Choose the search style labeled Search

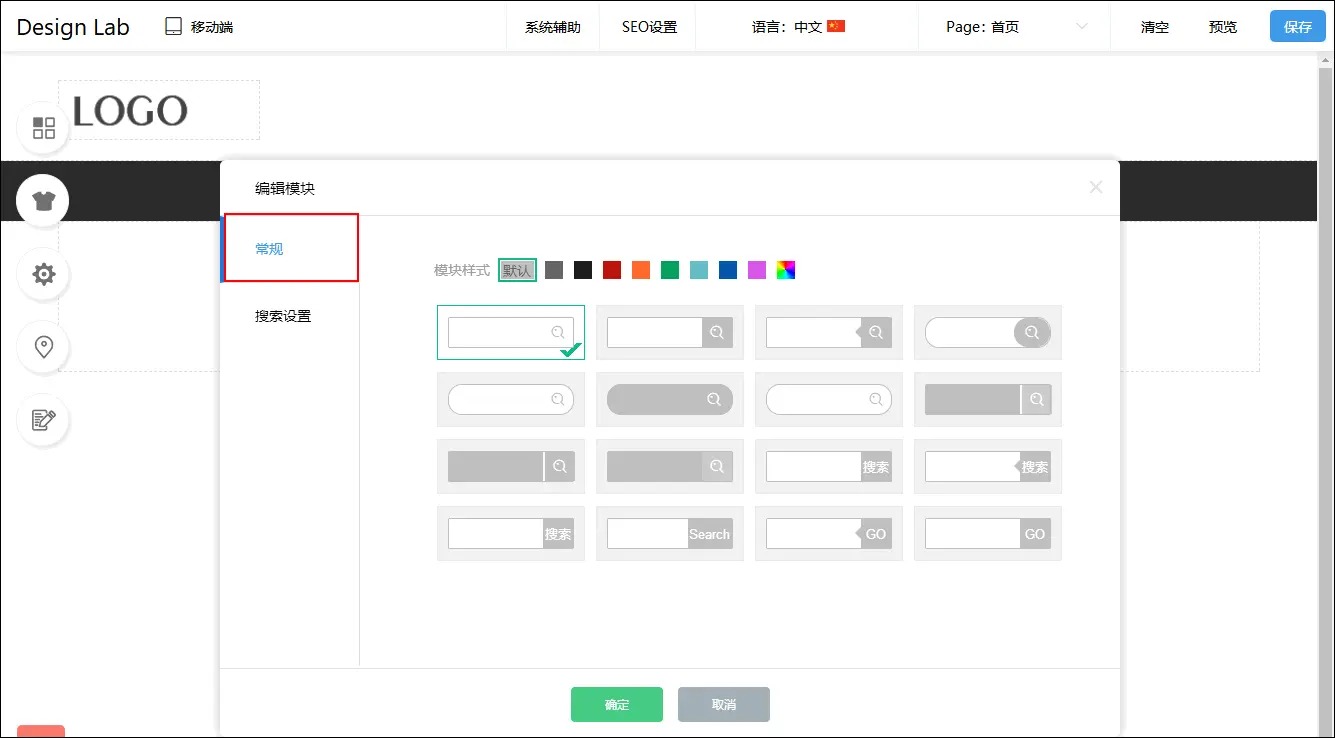tap(669, 533)
